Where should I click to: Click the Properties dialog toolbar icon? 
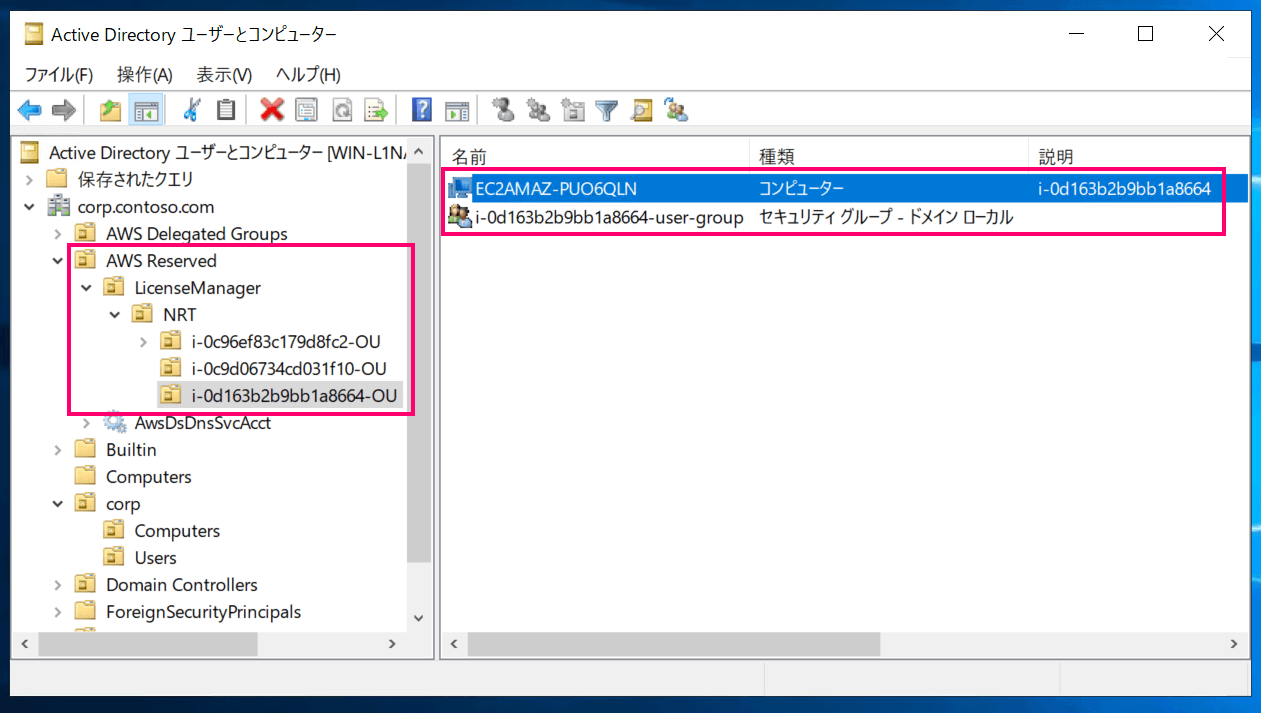point(306,110)
